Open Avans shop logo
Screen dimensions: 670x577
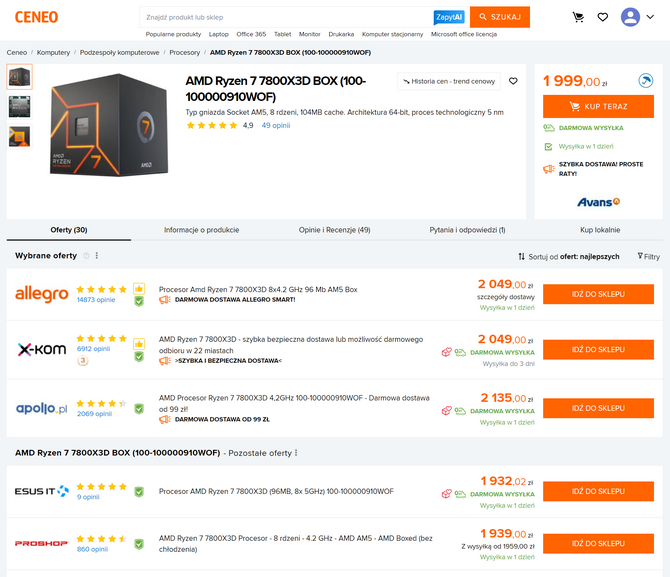598,202
